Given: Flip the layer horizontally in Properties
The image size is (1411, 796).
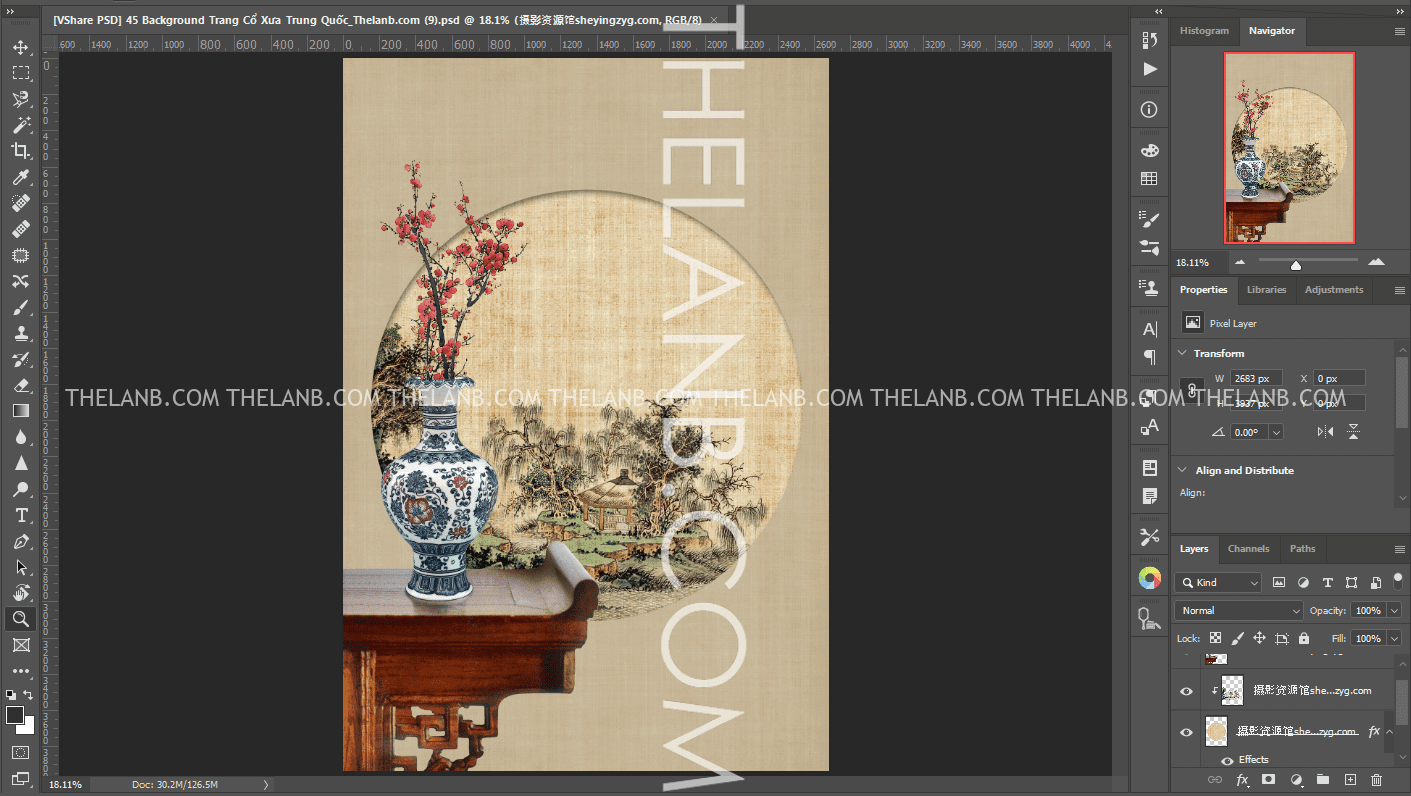Looking at the screenshot, I should tap(1325, 432).
